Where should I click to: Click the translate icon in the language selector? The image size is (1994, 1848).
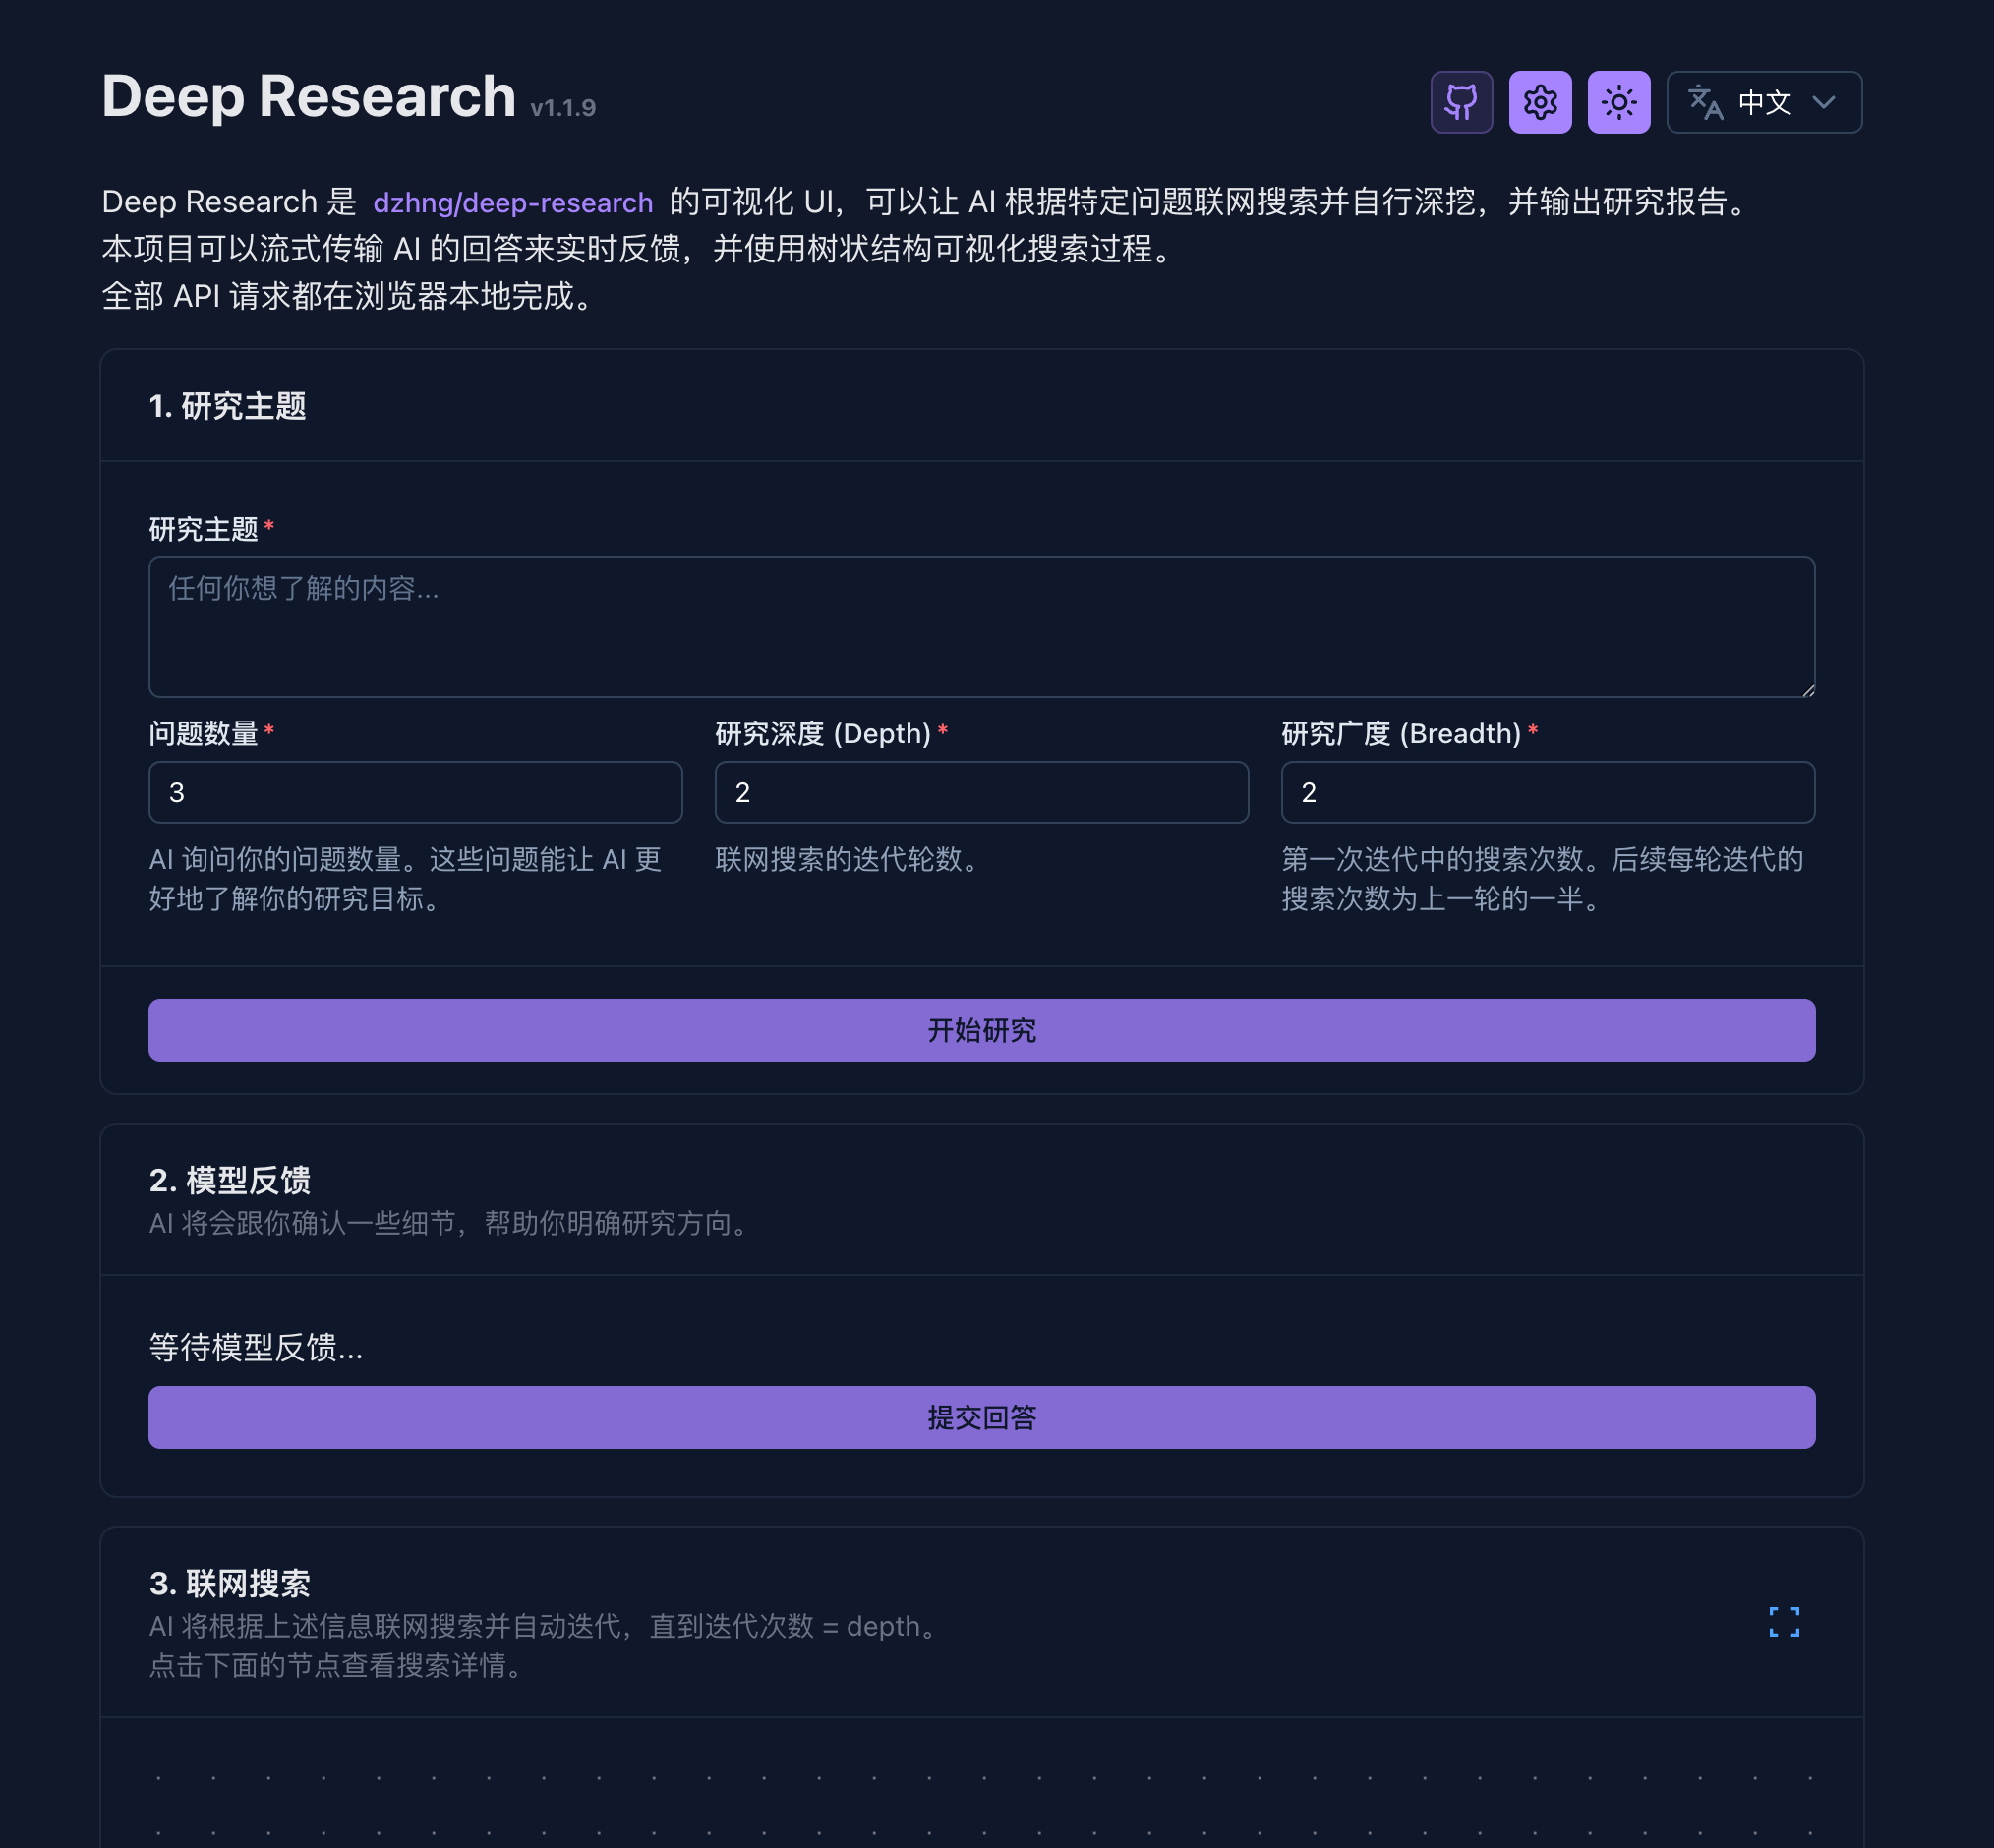click(x=1705, y=102)
